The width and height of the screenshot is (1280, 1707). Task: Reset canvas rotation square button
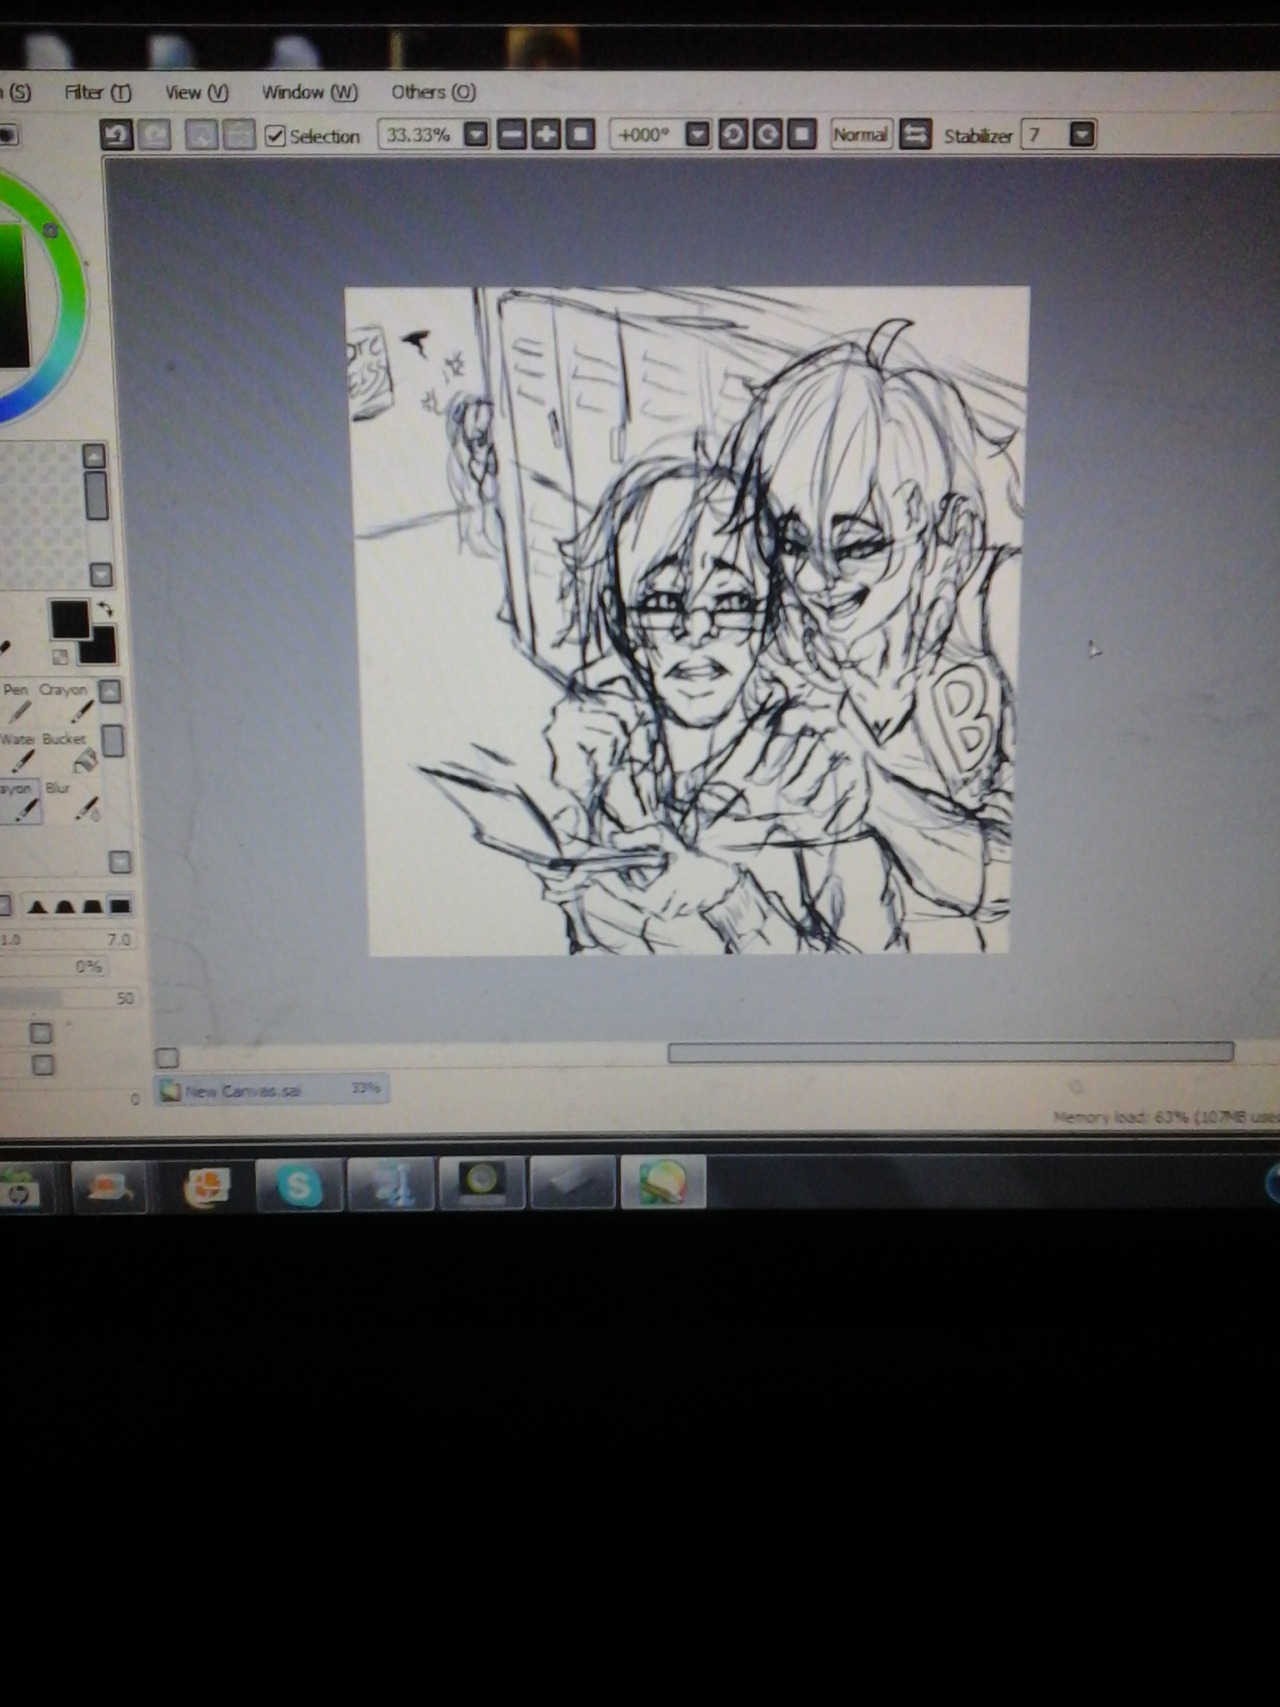click(801, 134)
